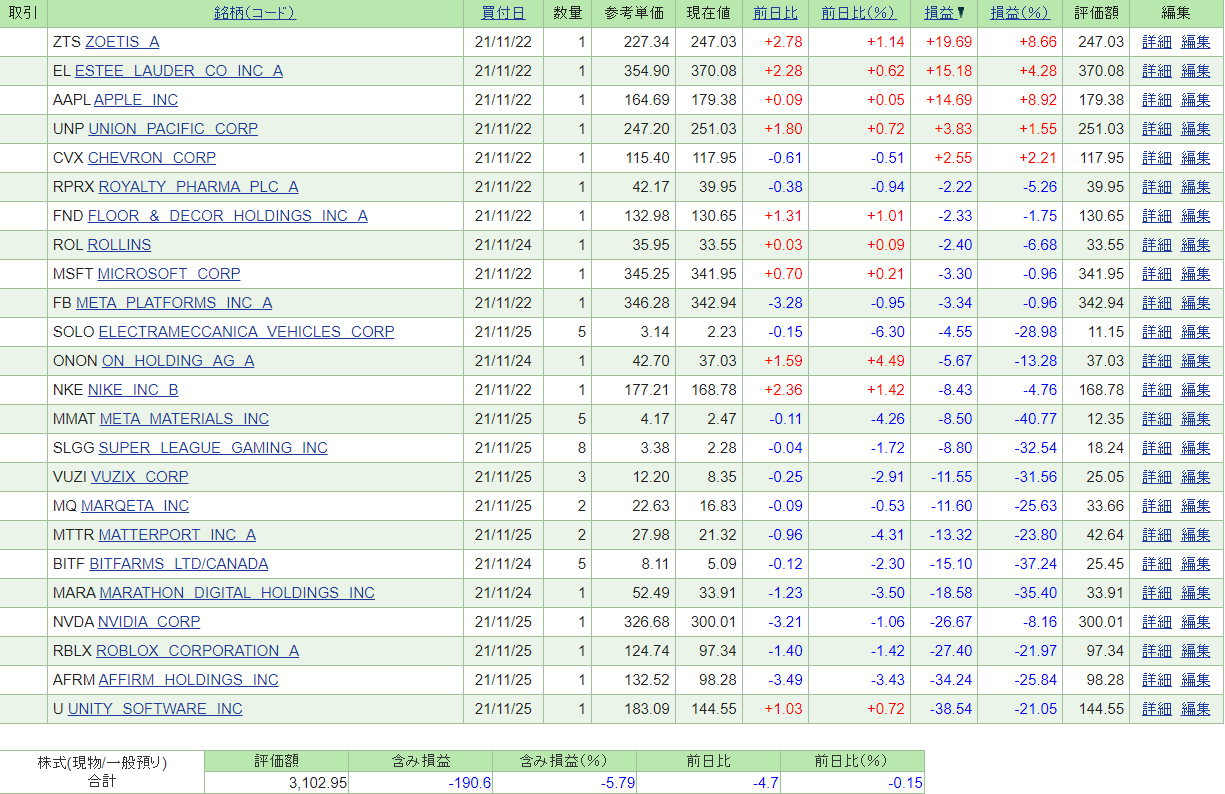Click 編集 for the EL row
1225x794 pixels.
1196,71
